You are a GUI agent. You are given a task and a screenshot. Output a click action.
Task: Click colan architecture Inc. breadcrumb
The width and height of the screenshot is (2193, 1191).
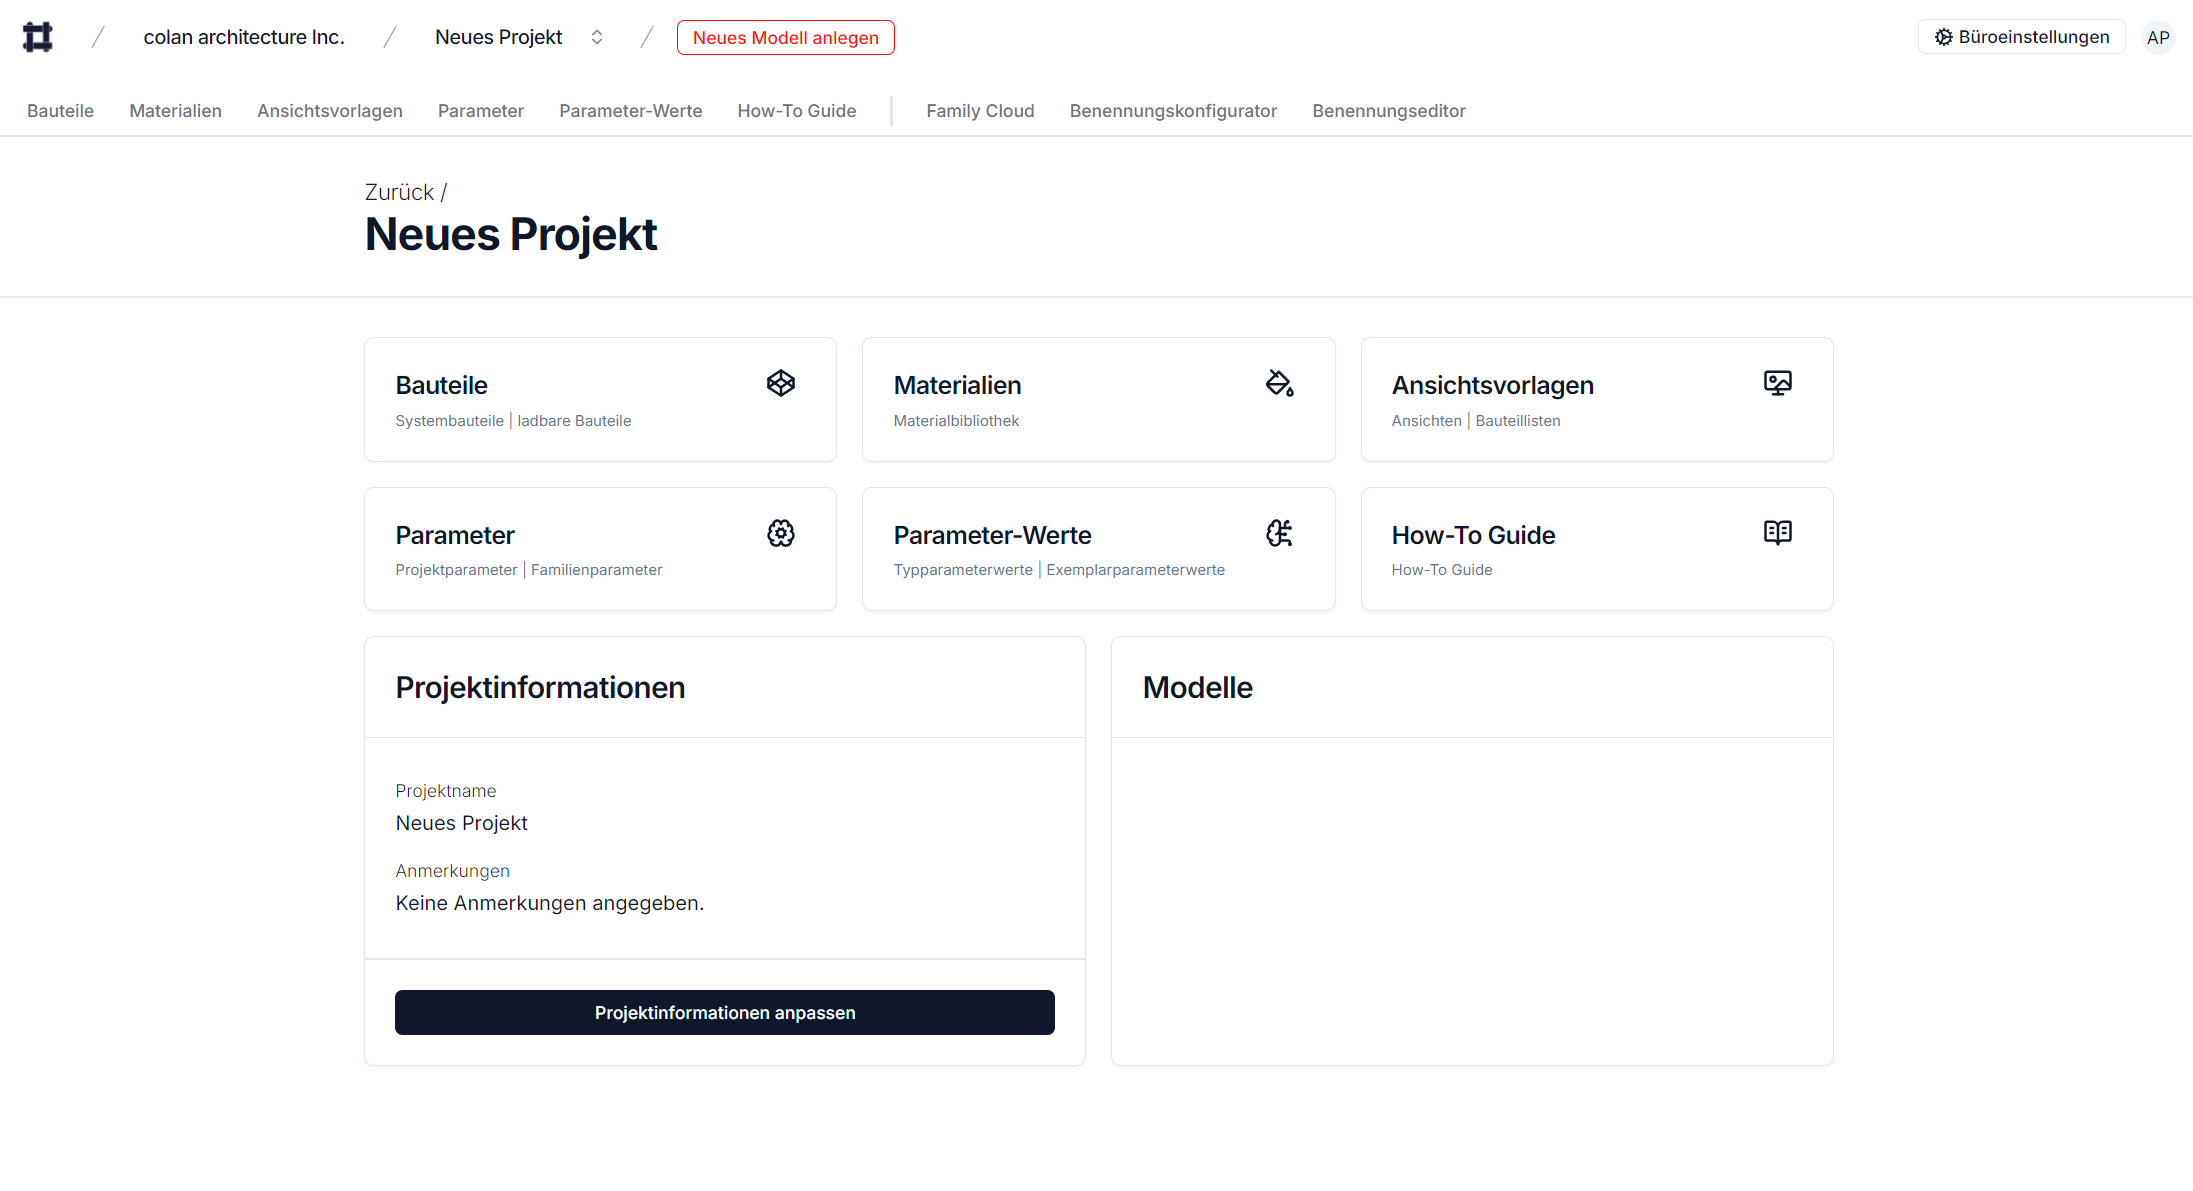[x=244, y=37]
